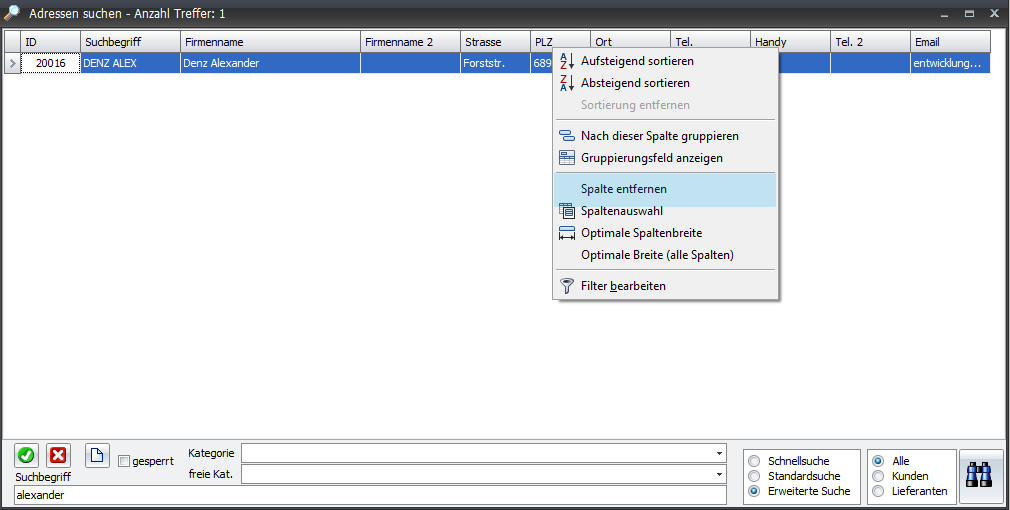Click the Suchbegriff text field containing alexander

pos(370,495)
